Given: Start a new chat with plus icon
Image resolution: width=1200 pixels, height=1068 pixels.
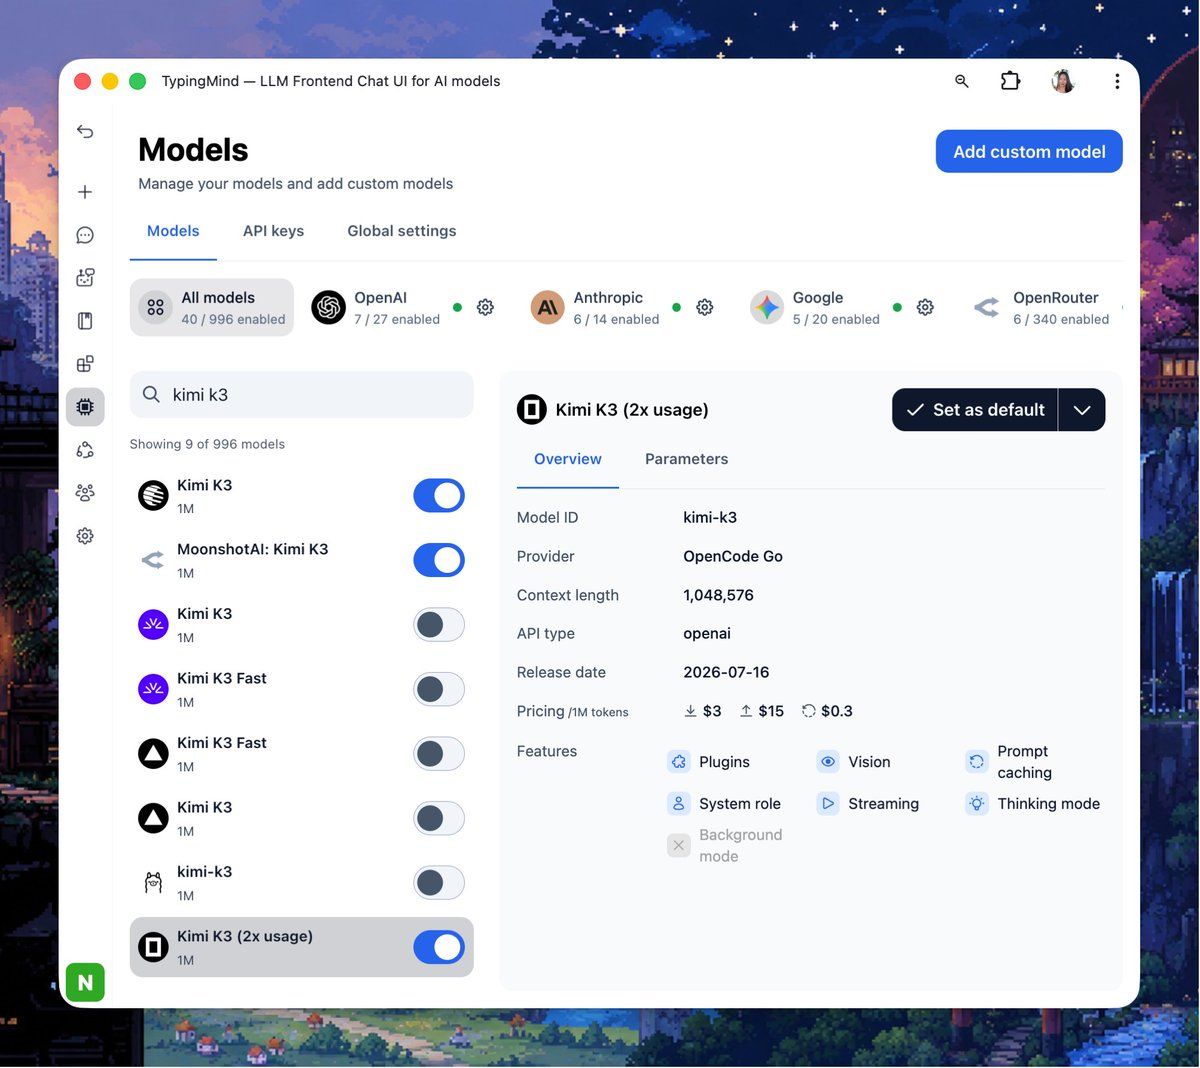Looking at the screenshot, I should click(x=85, y=192).
